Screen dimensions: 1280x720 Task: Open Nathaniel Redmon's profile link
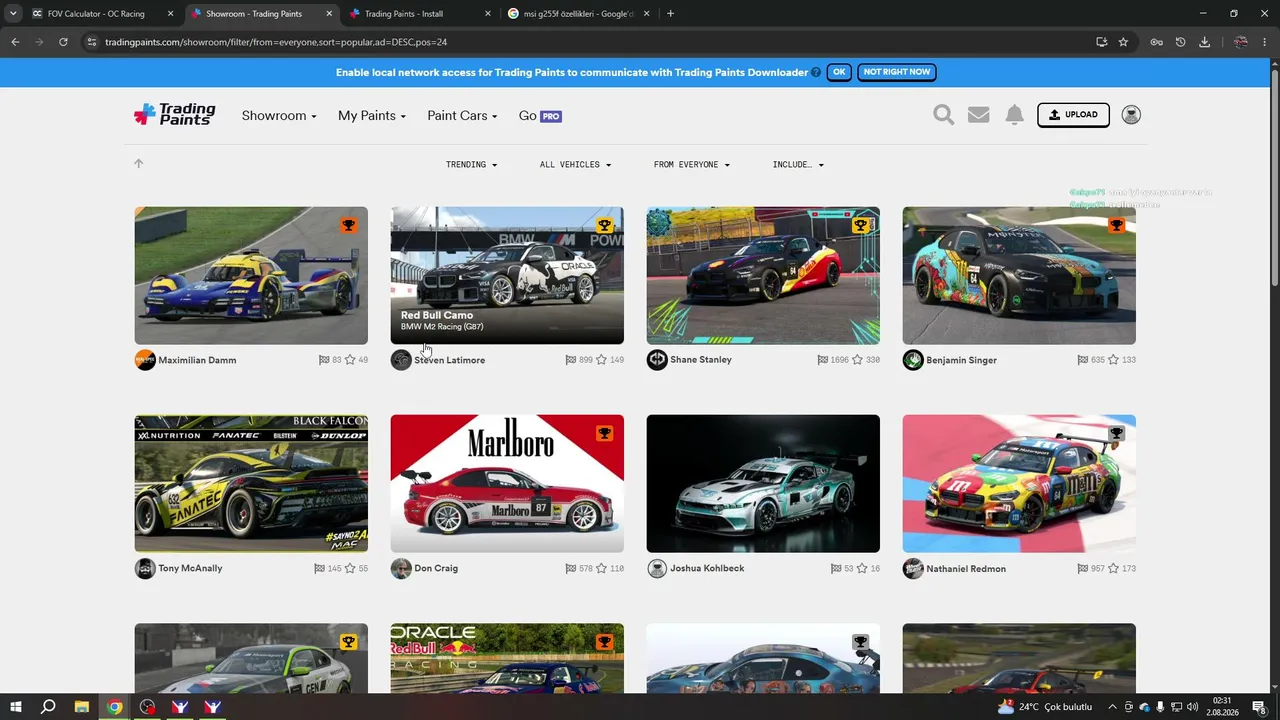click(x=966, y=568)
